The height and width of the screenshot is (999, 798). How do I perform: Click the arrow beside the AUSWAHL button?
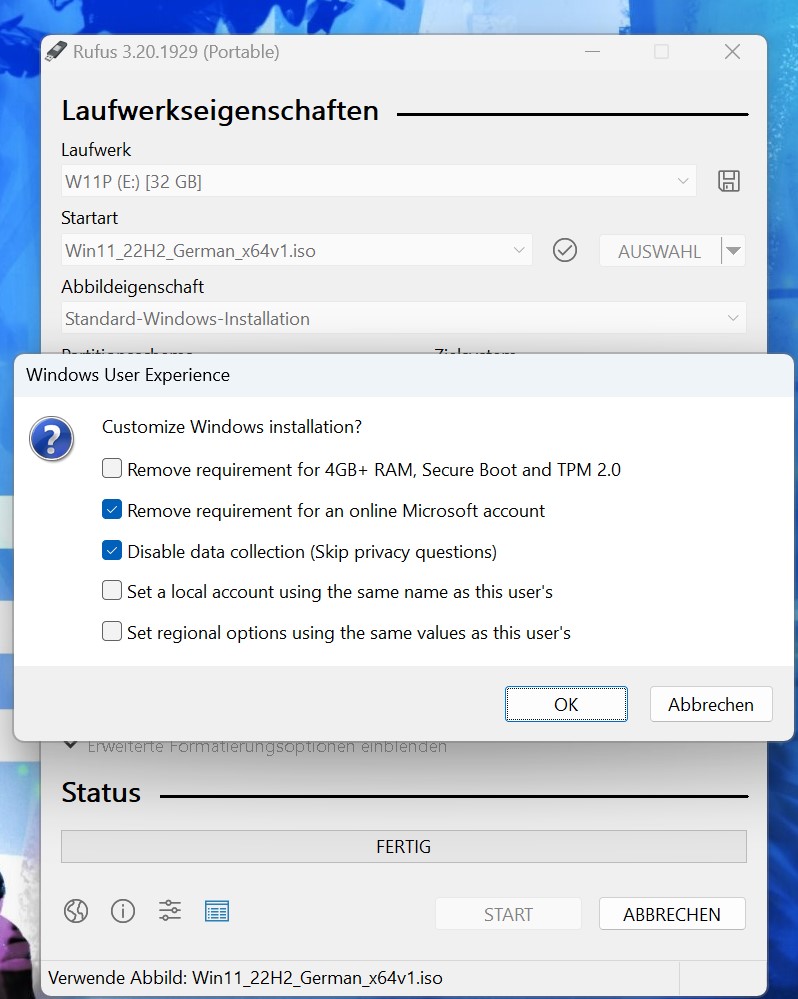click(734, 251)
